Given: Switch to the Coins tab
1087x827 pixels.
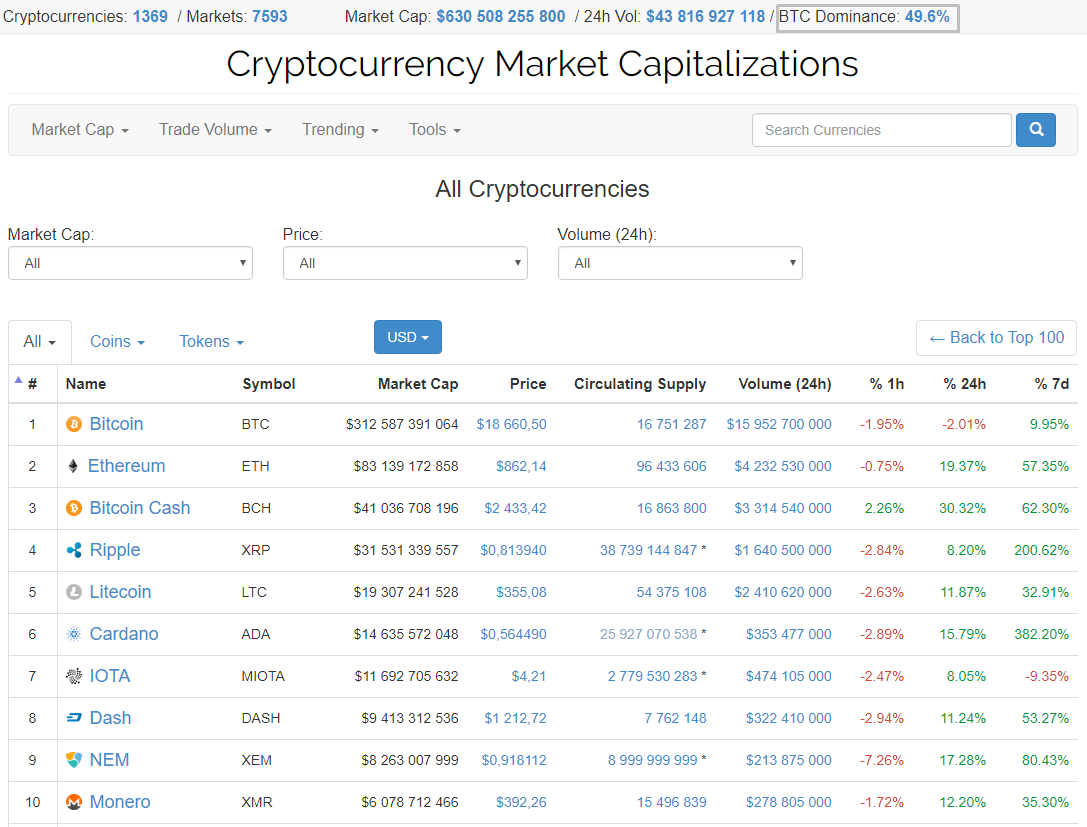Looking at the screenshot, I should click(117, 342).
